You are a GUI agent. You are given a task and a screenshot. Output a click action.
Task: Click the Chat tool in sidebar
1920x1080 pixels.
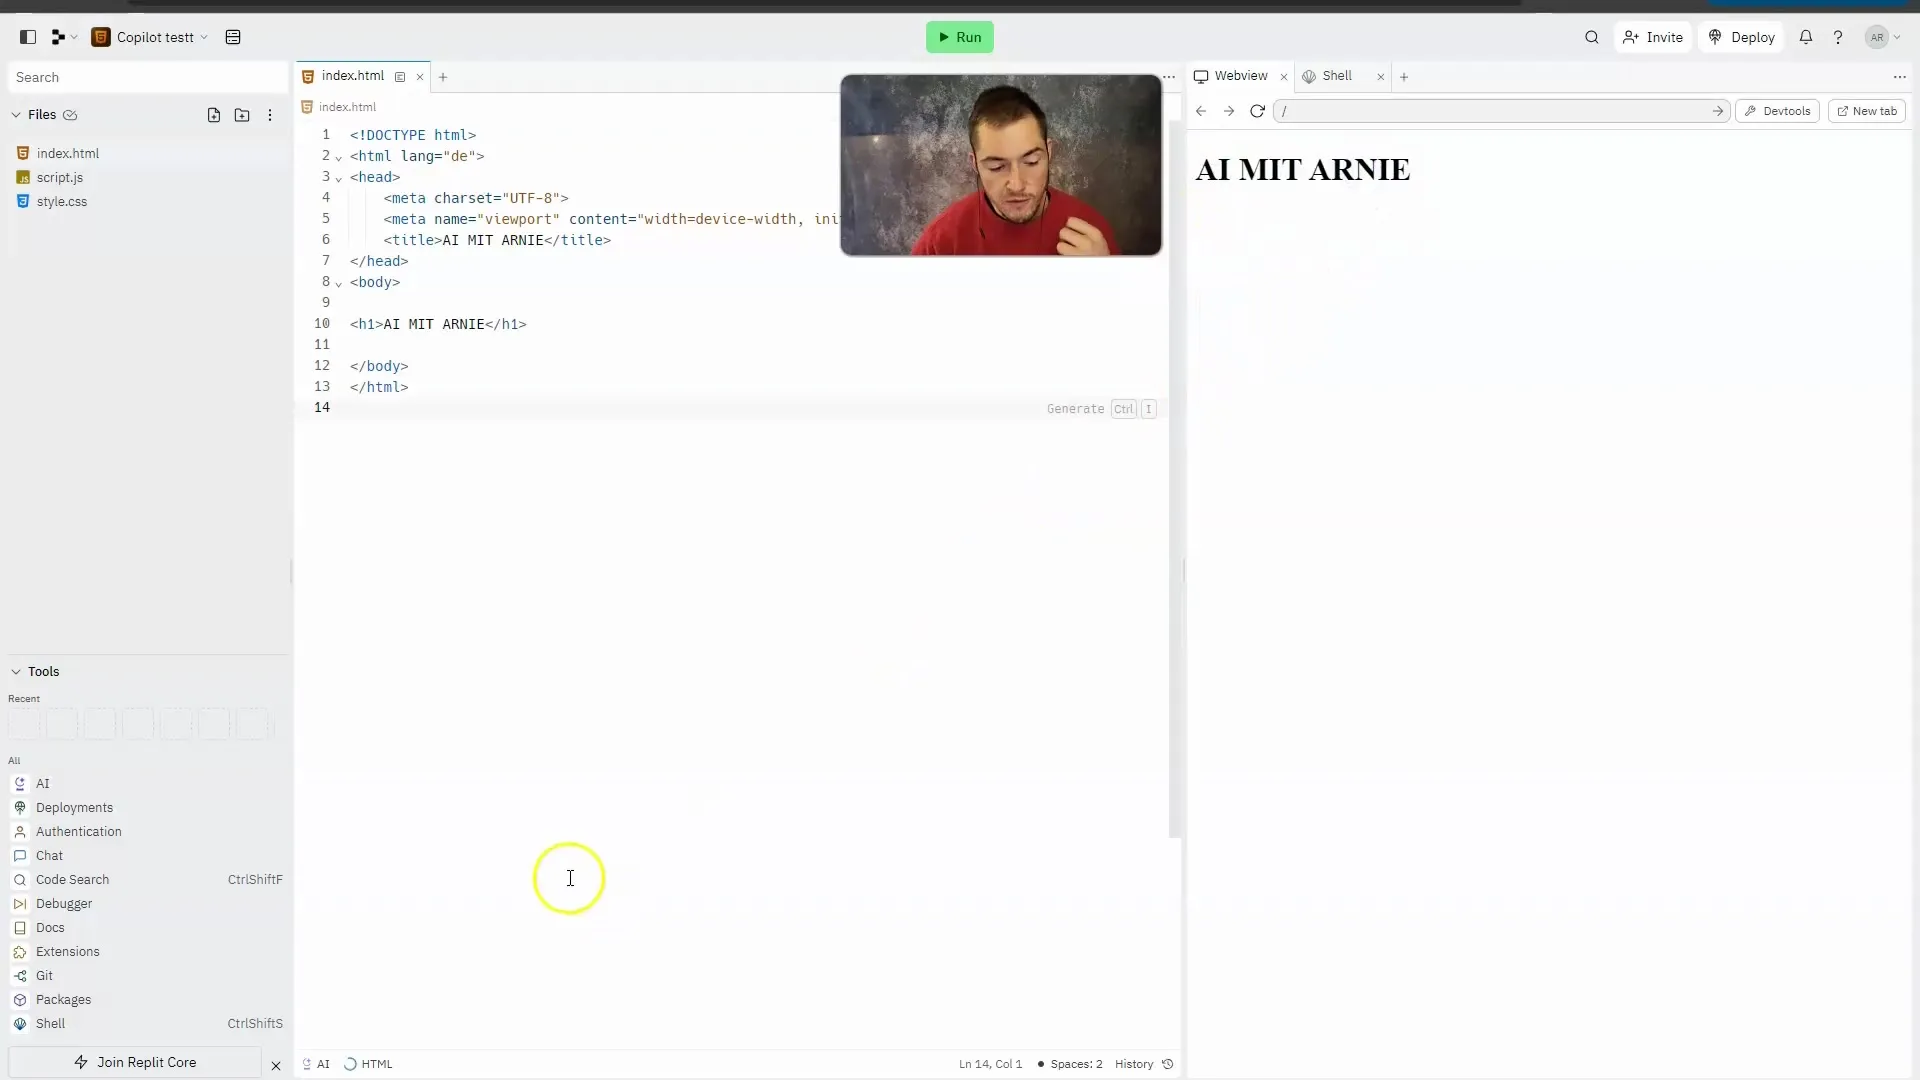(x=49, y=855)
